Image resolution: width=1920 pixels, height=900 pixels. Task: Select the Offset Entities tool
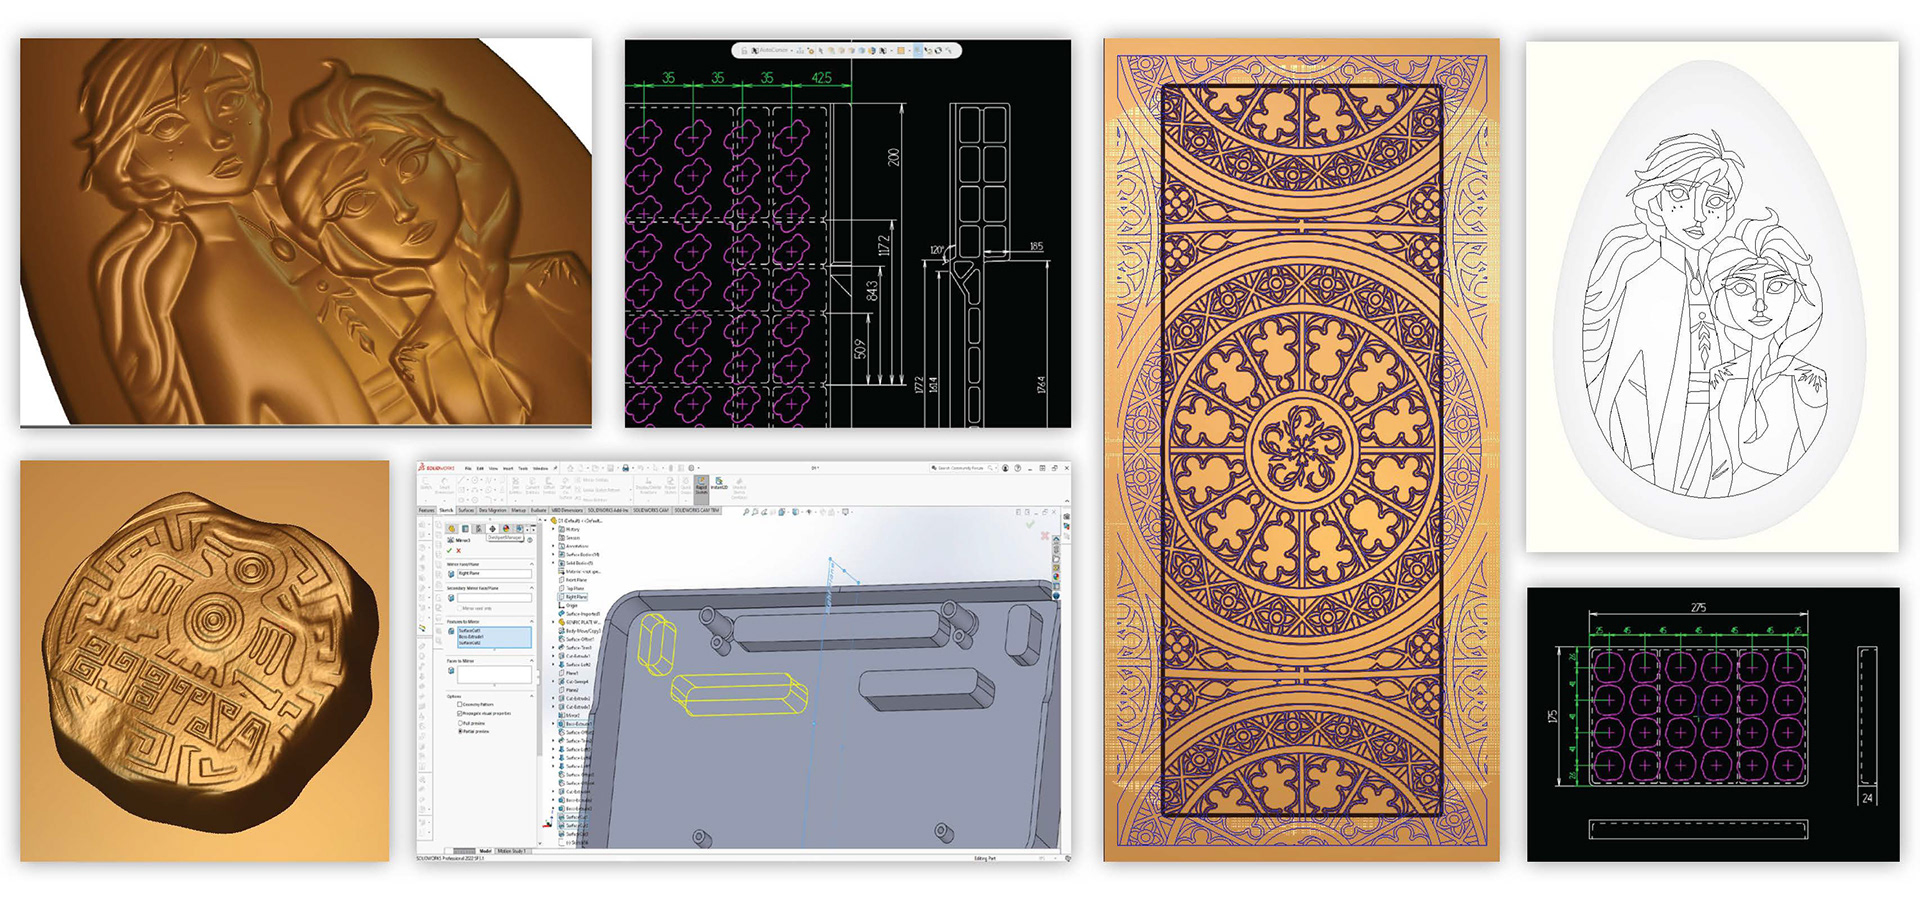(549, 486)
